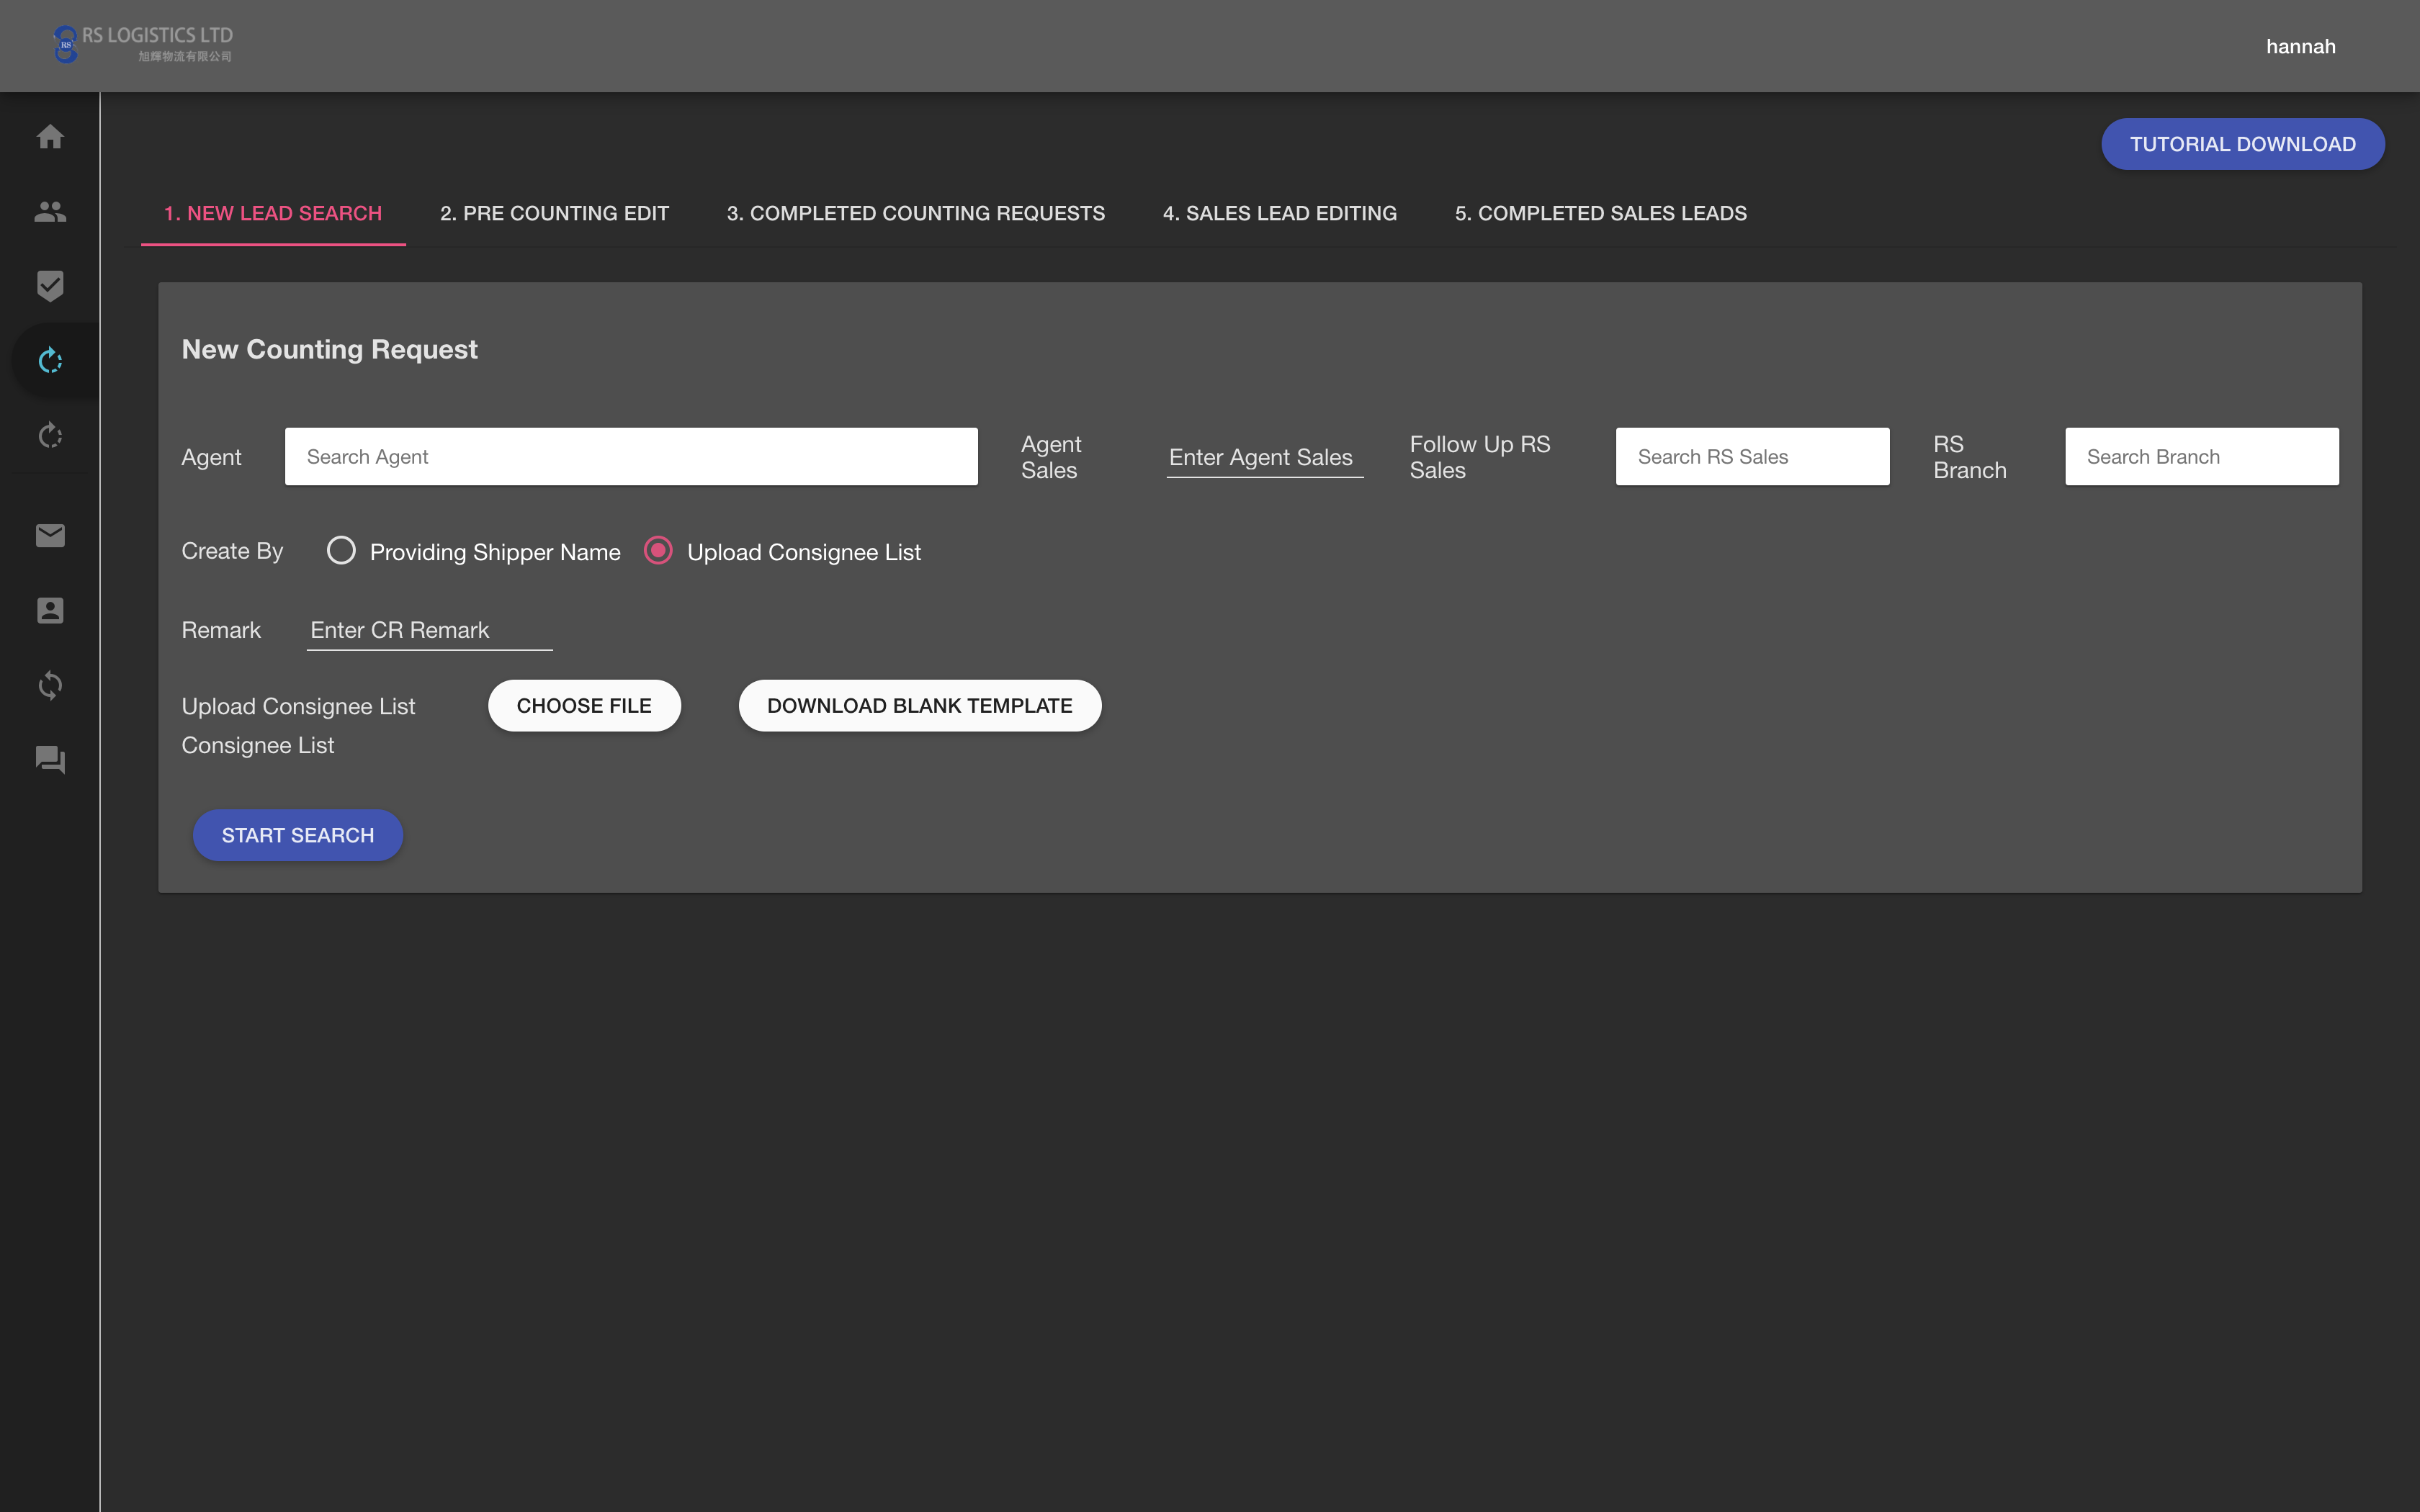Open the Search RS Sales combo box
This screenshot has height=1512, width=2420.
click(x=1752, y=457)
